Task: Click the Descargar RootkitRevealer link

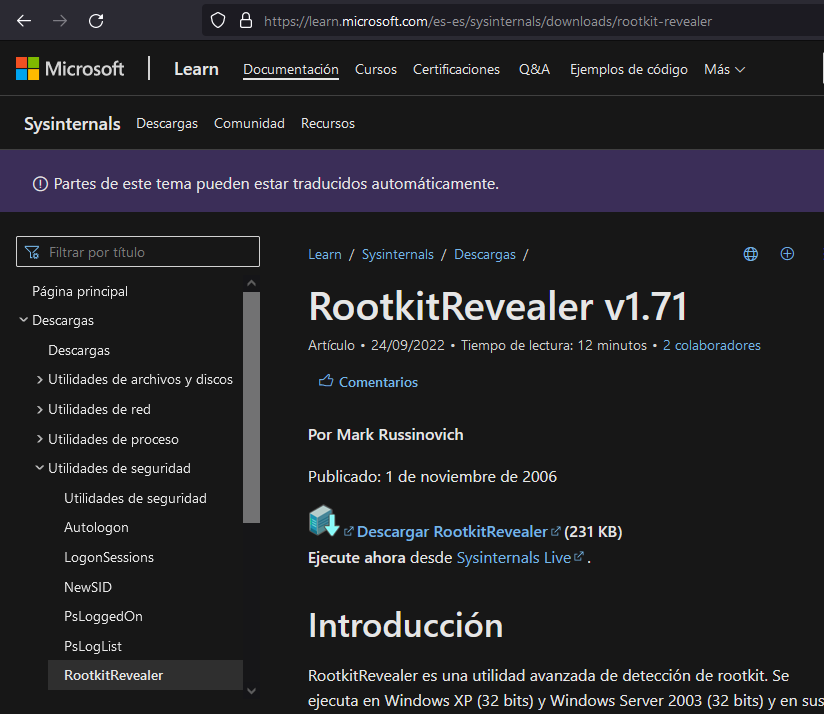Action: click(452, 532)
